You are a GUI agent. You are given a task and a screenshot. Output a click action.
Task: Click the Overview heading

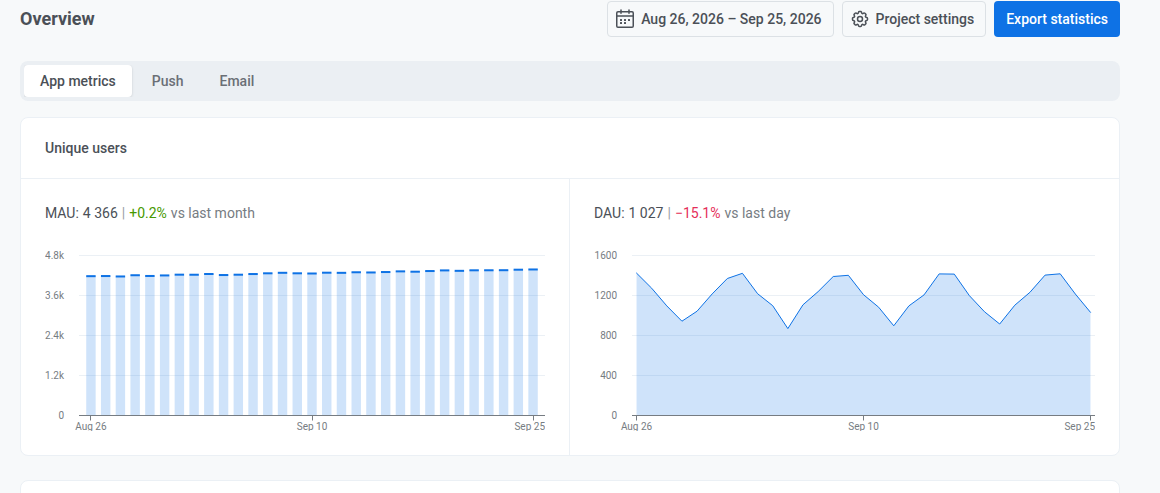58,19
